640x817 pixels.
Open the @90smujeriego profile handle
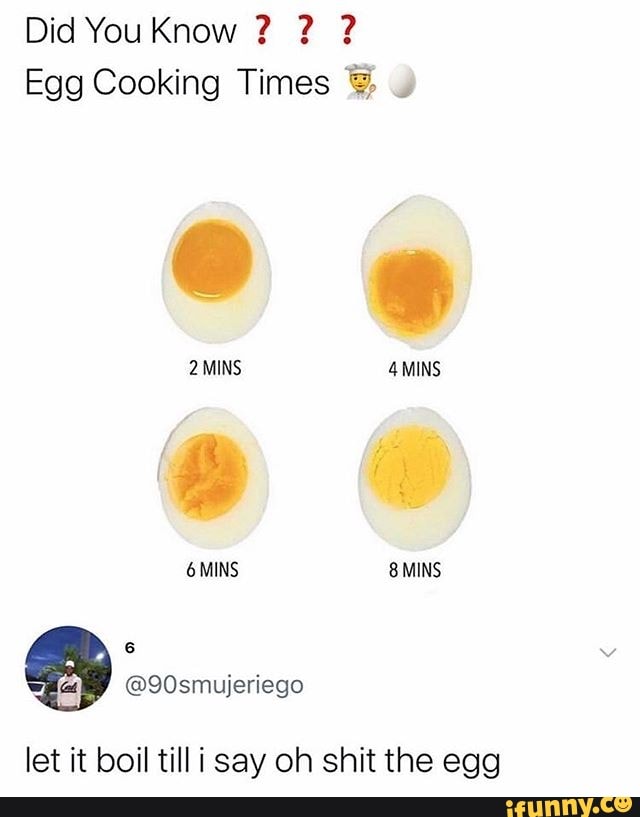[212, 685]
